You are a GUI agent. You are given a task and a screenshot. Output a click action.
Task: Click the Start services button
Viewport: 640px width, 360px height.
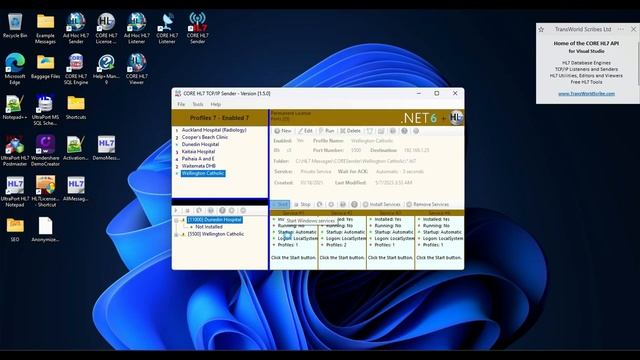point(280,204)
